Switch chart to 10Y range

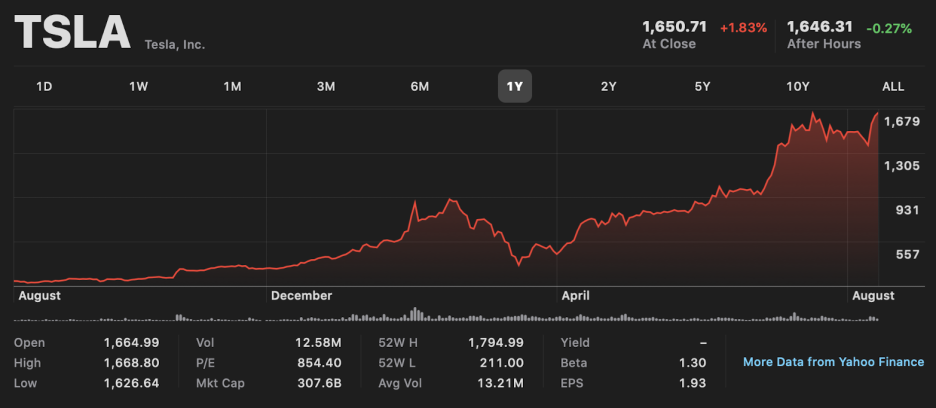(x=798, y=87)
